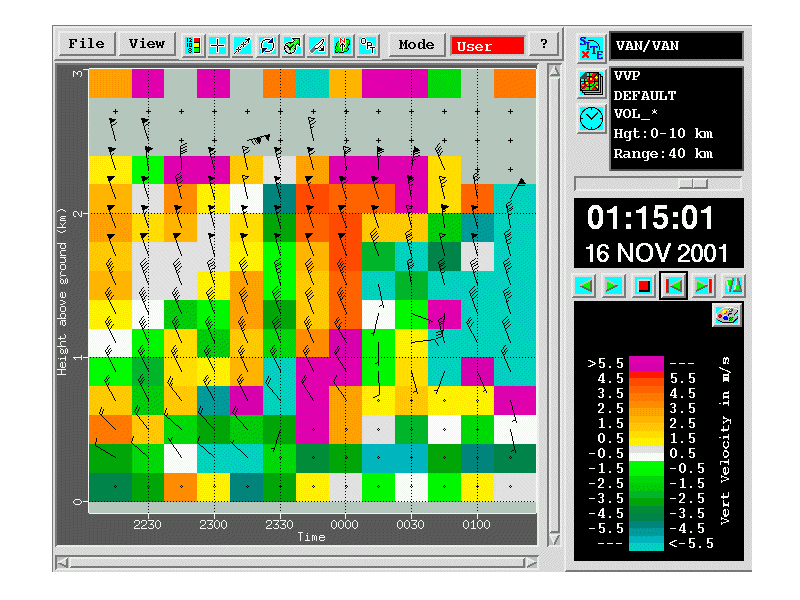
Task: Select the crosshair cursor tool
Action: point(218,45)
